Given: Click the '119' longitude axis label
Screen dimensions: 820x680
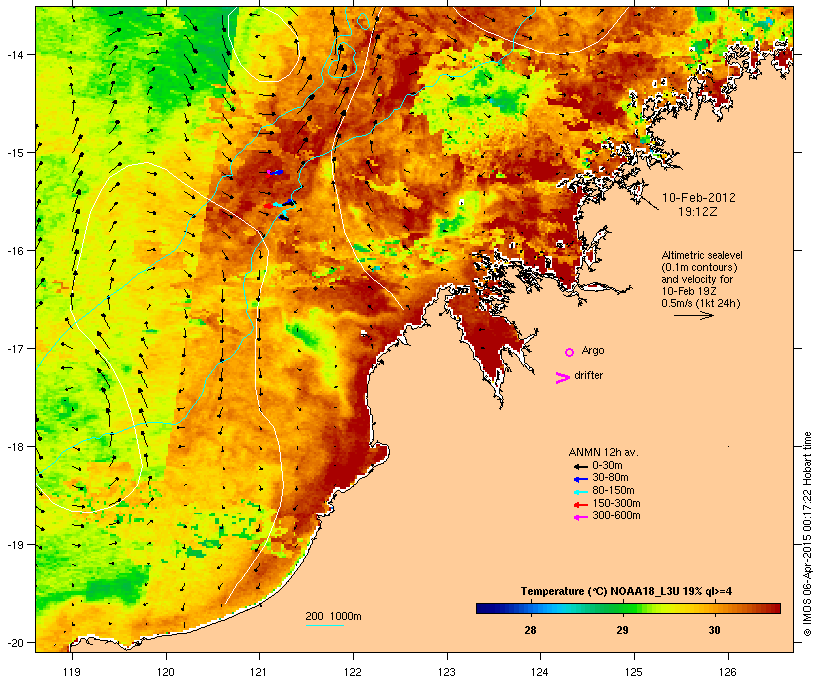Looking at the screenshot, I should pyautogui.click(x=72, y=672).
